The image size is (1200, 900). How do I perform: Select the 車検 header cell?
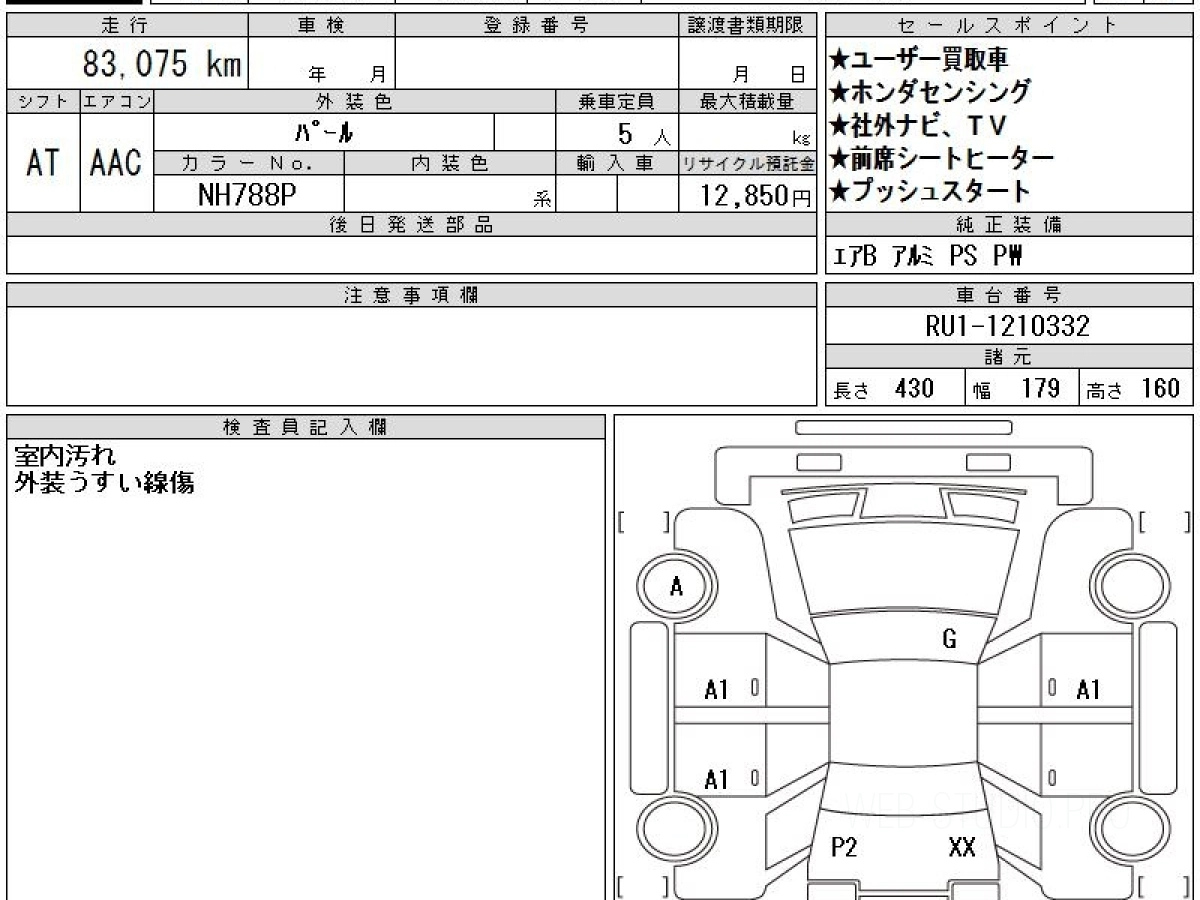(321, 26)
